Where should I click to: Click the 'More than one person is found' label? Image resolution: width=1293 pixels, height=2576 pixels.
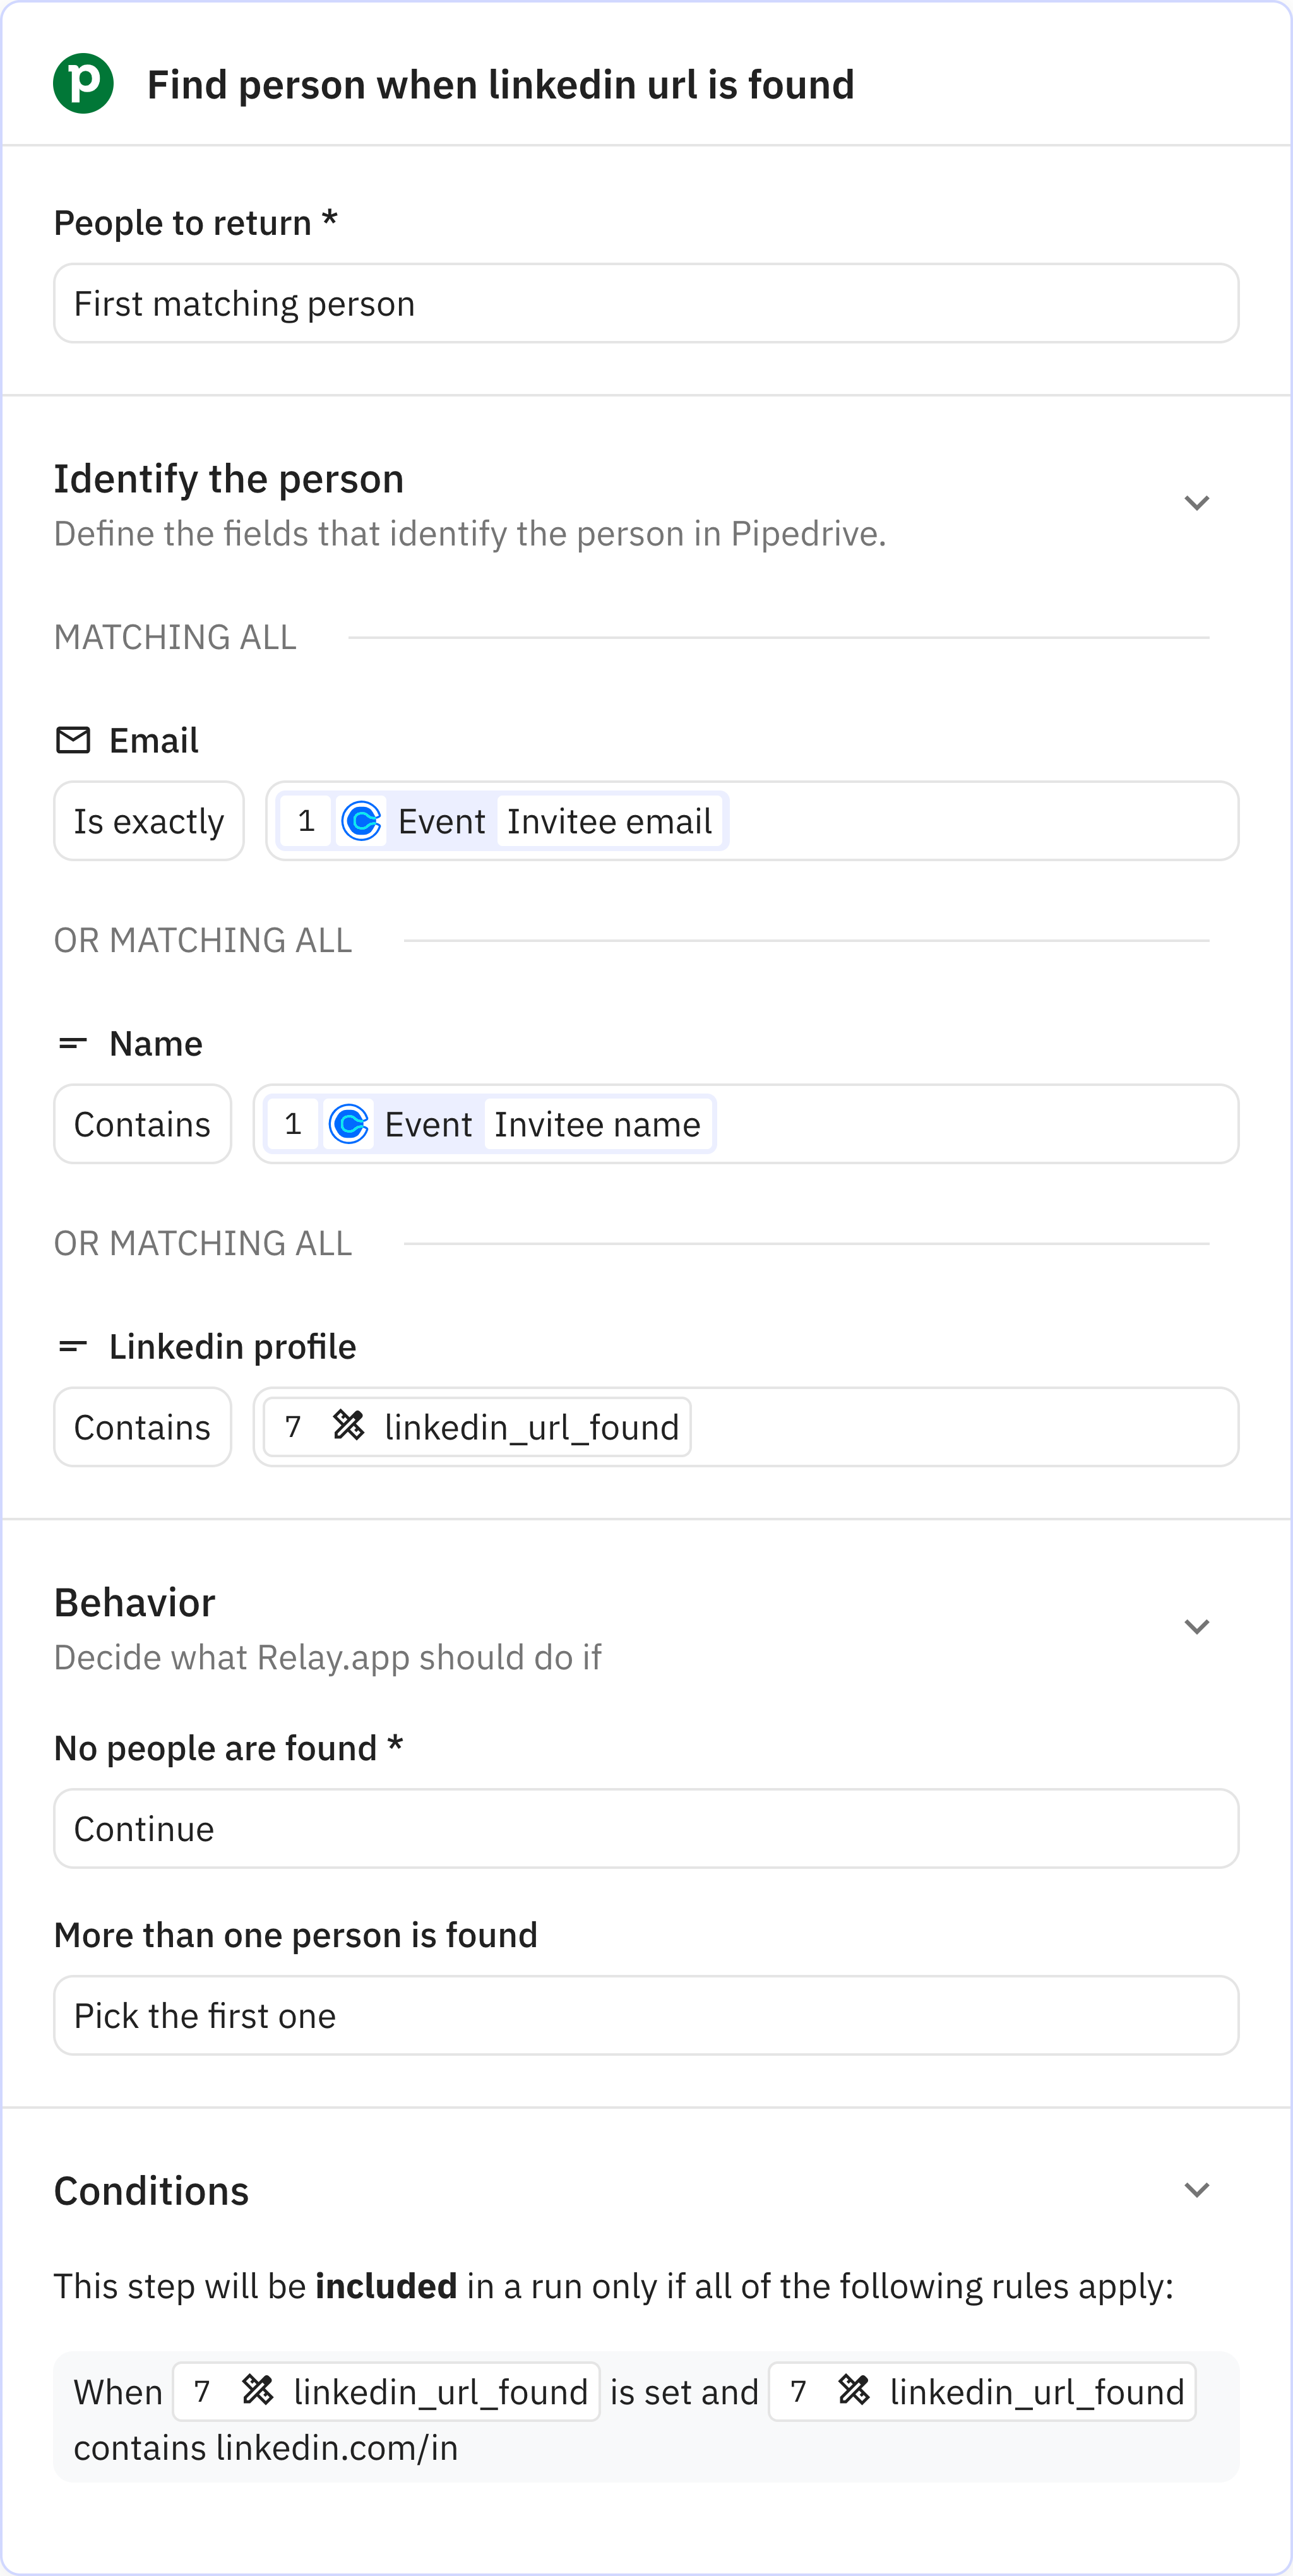pyautogui.click(x=296, y=1935)
